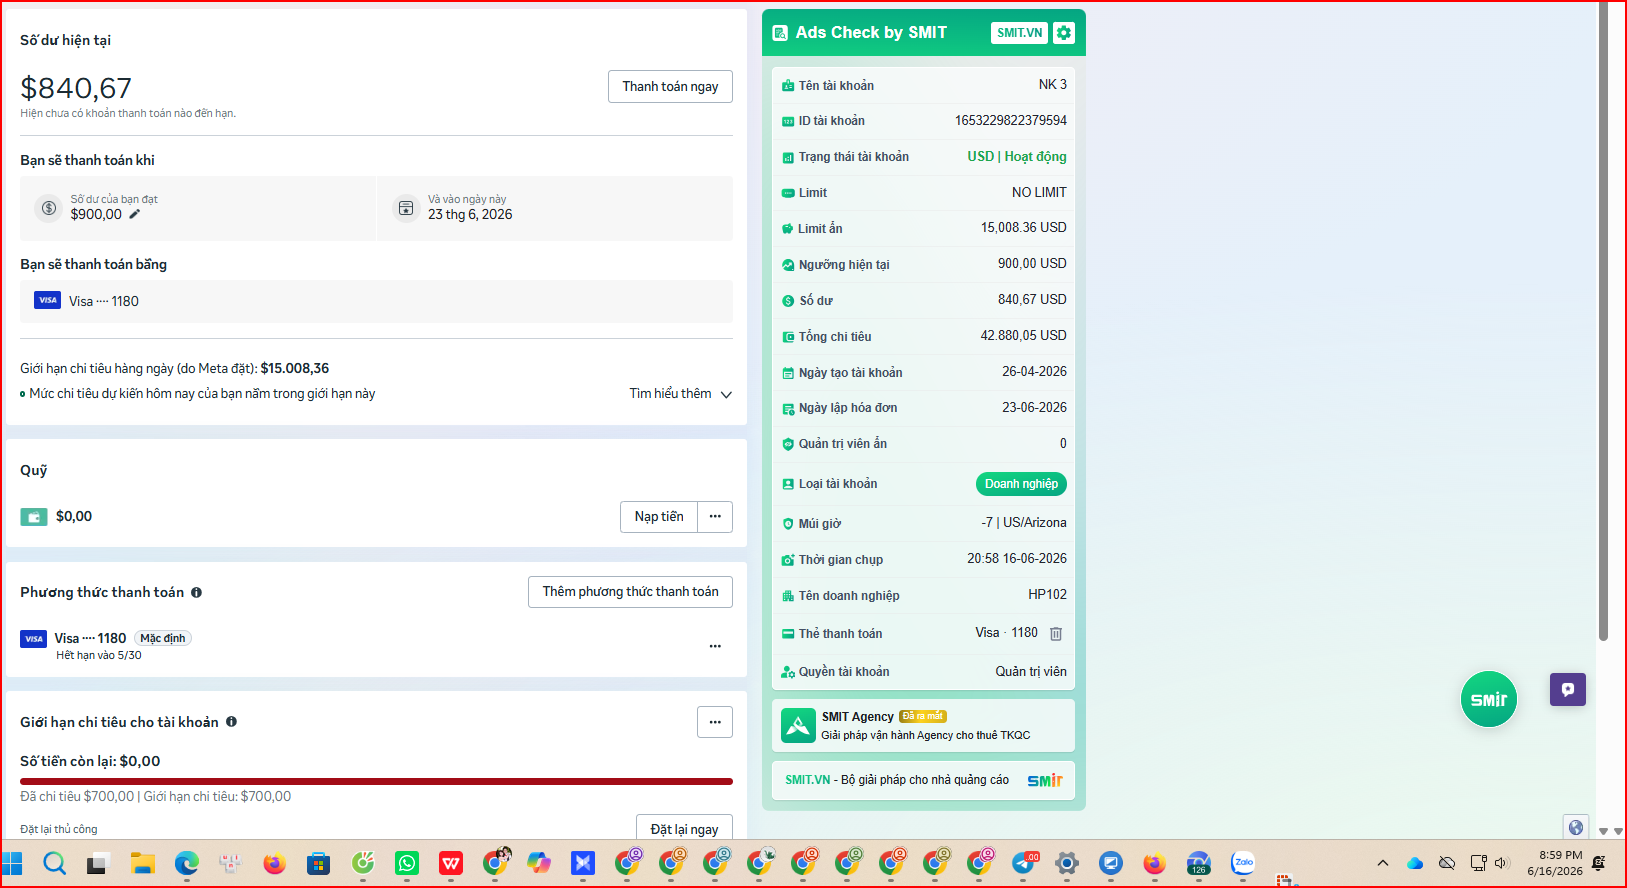1627x888 pixels.
Task: Click the scroll down arrow at the bottom right
Action: [x=1603, y=831]
